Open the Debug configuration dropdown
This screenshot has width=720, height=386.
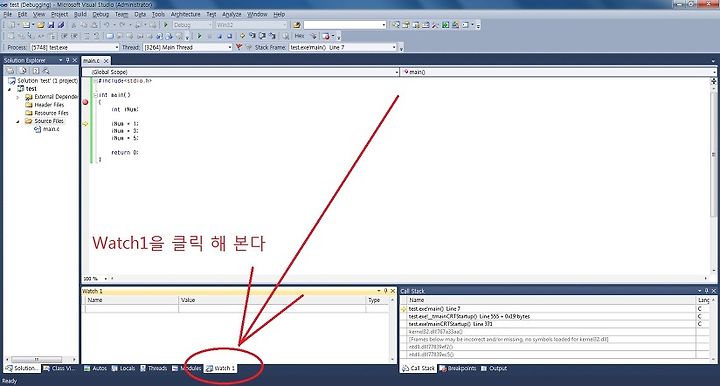(x=209, y=25)
